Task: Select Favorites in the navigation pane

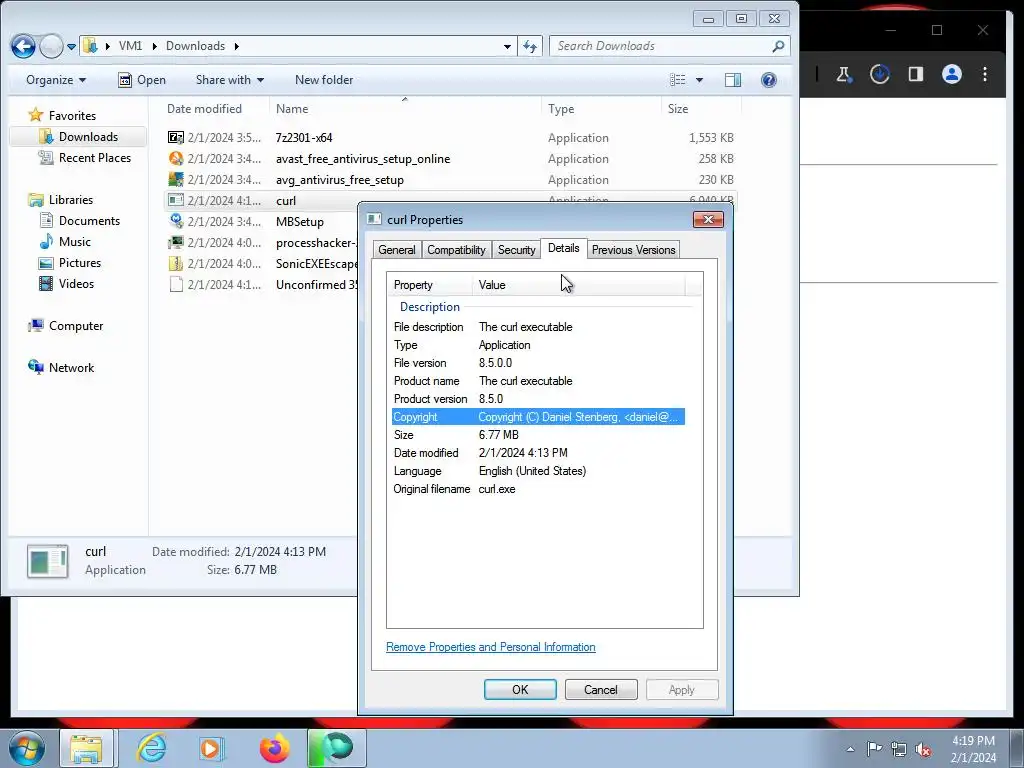Action: coord(72,116)
